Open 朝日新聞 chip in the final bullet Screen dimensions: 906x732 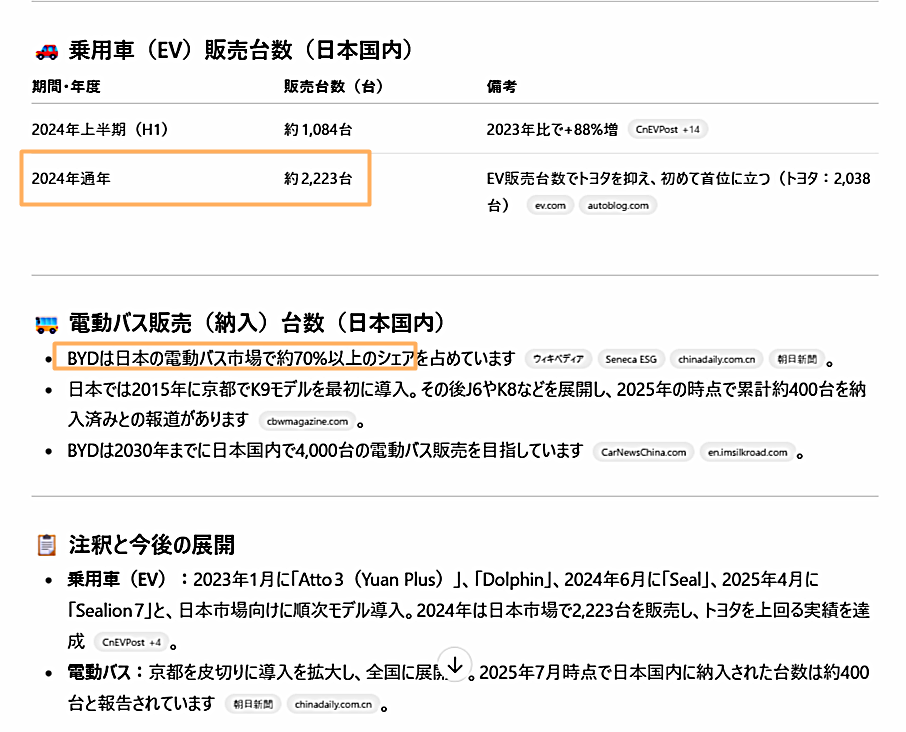coord(251,704)
